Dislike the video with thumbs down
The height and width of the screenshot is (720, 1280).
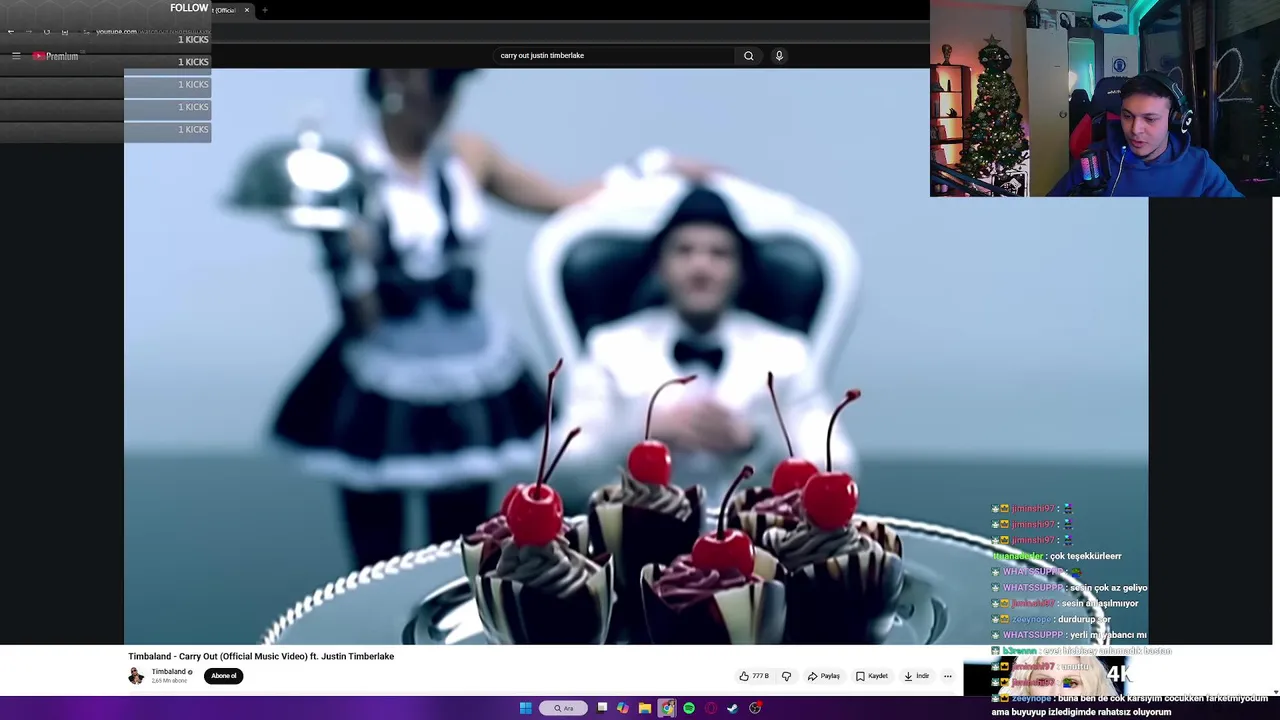click(x=786, y=676)
